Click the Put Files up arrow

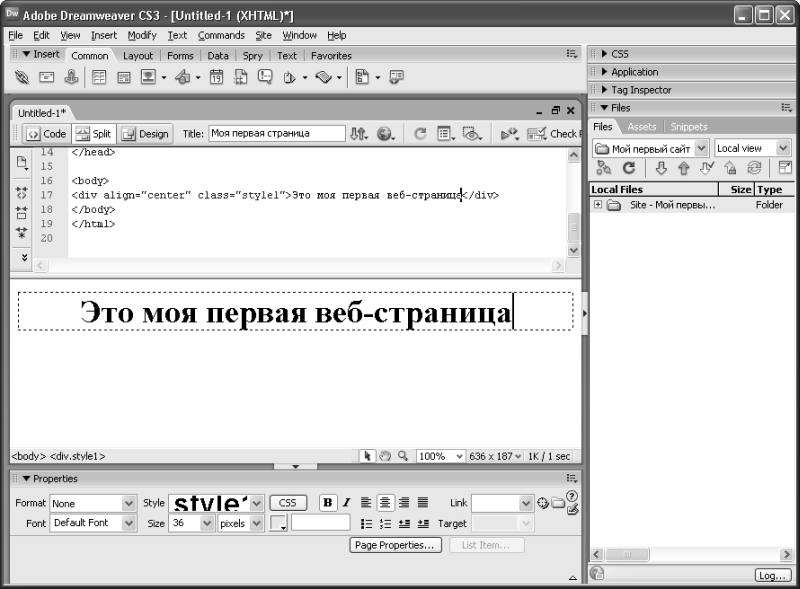pyautogui.click(x=684, y=168)
